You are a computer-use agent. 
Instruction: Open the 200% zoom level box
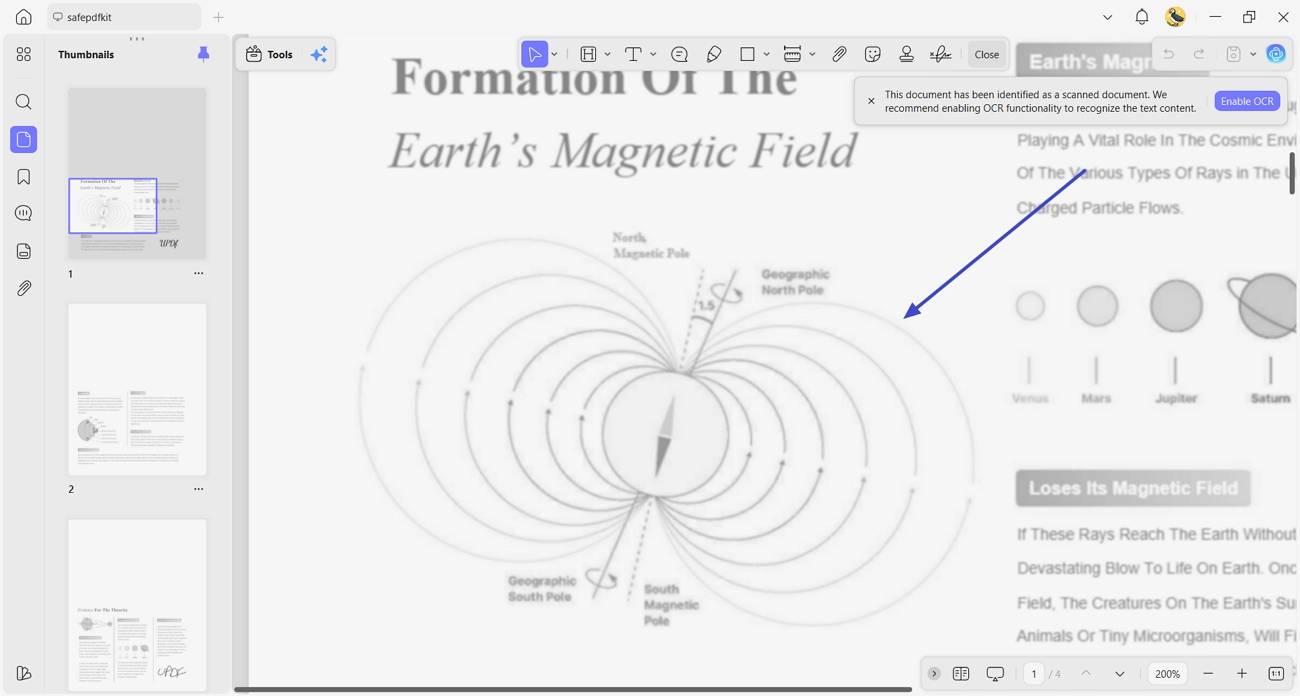(x=1168, y=674)
